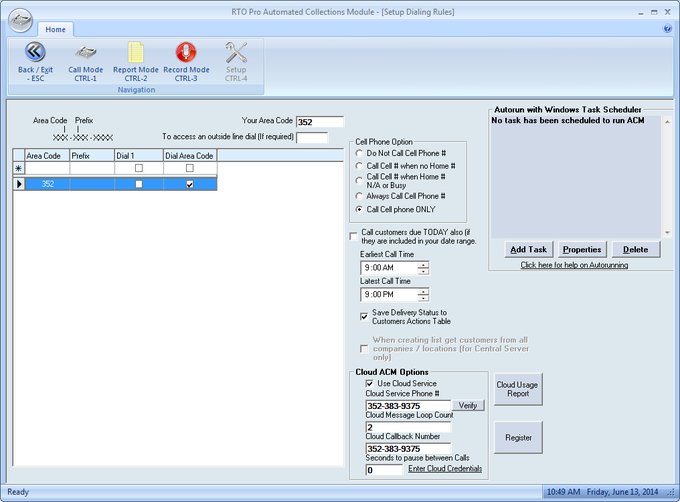Uncheck Dial Area Code for 352 row
The image size is (680, 502).
190,184
